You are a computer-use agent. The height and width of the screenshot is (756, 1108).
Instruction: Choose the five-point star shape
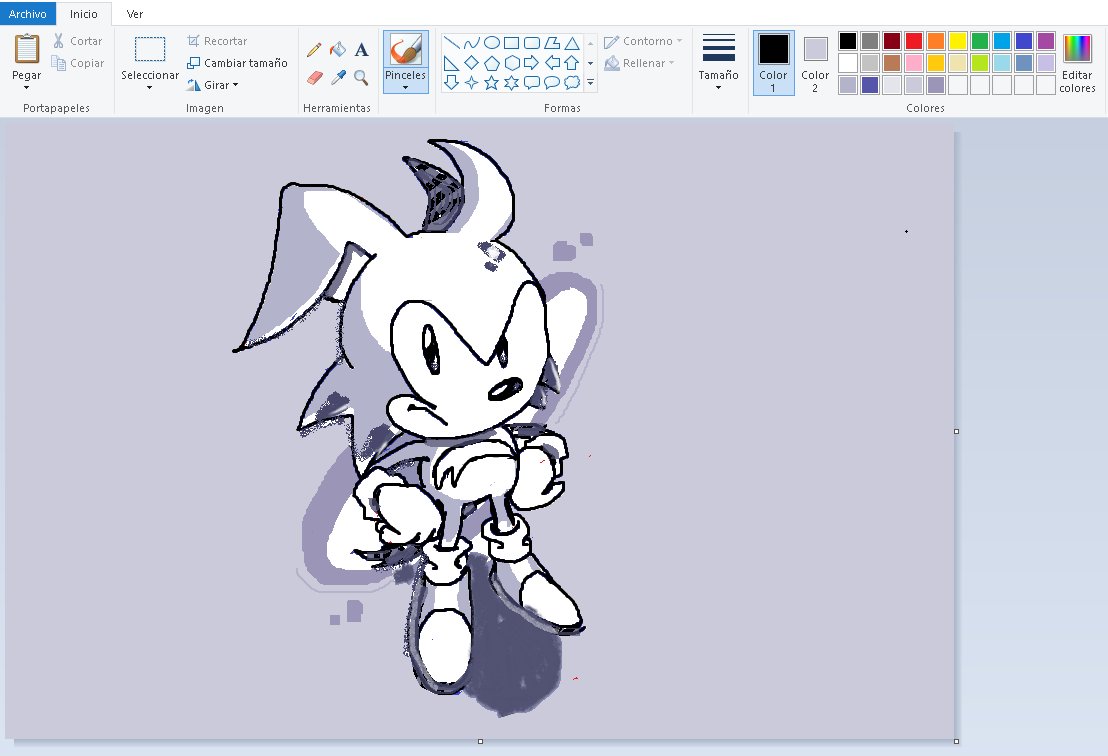492,83
